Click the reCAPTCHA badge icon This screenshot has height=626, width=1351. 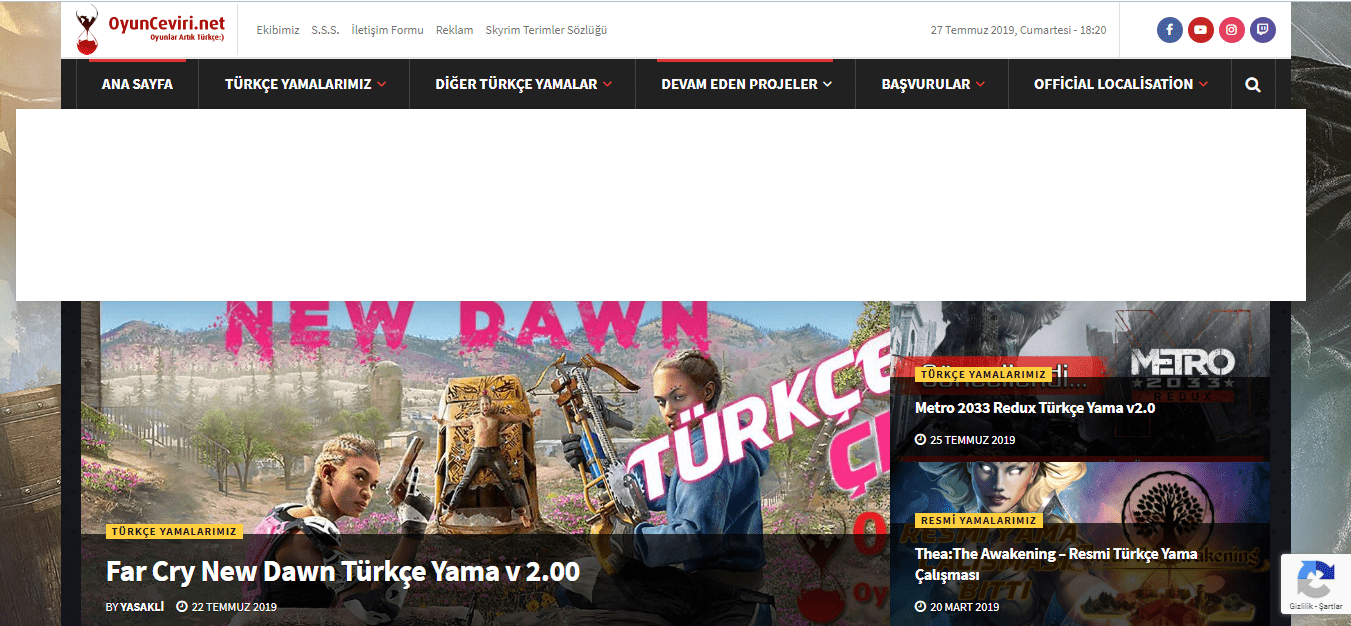point(1315,580)
